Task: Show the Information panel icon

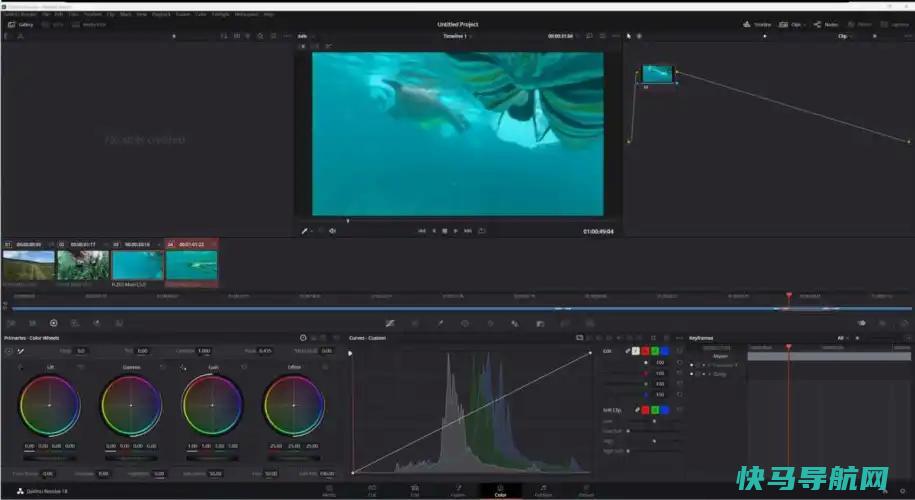Action: (x=904, y=323)
